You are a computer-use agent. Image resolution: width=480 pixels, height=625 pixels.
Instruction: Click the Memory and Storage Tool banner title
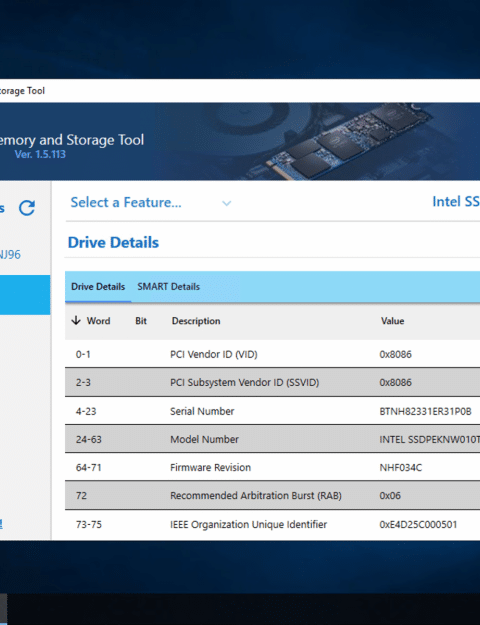click(72, 140)
